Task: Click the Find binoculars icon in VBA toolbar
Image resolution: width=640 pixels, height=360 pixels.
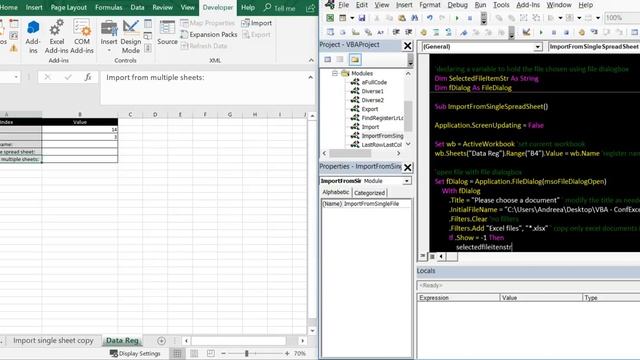Action: (415, 18)
